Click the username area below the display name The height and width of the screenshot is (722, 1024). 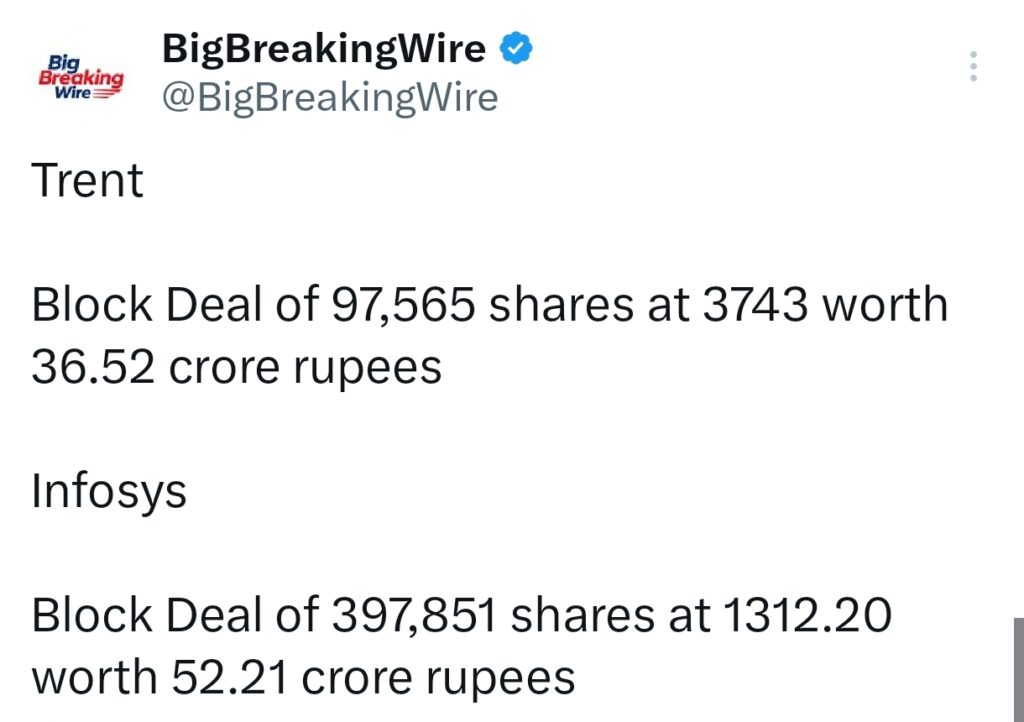tap(330, 97)
